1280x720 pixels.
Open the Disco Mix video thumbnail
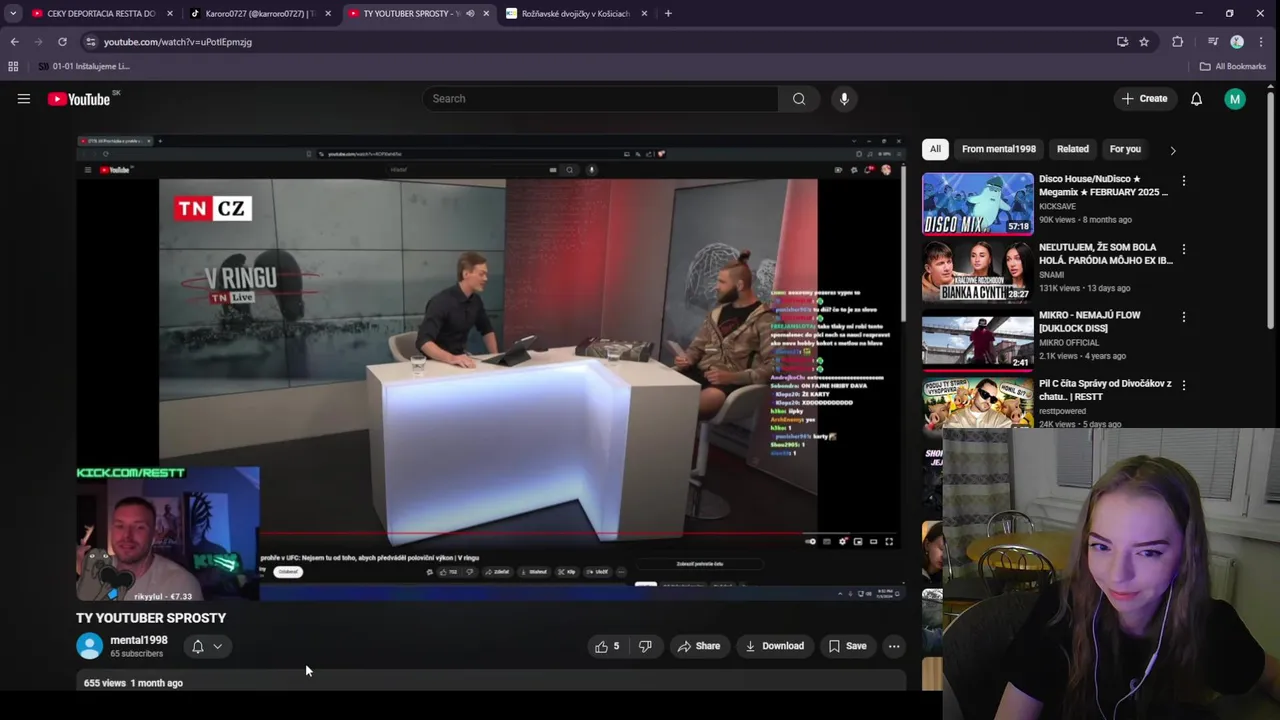pyautogui.click(x=978, y=204)
